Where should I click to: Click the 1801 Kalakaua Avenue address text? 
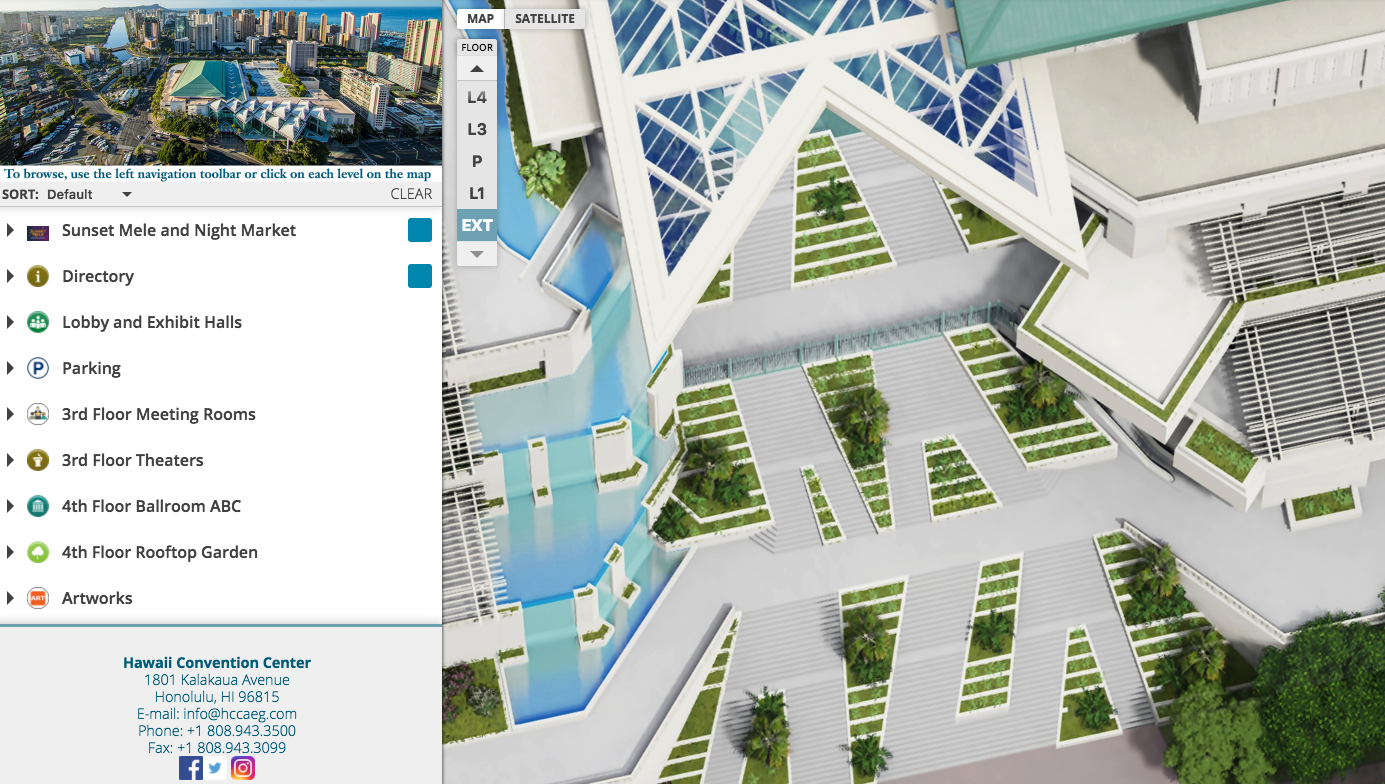pos(217,680)
